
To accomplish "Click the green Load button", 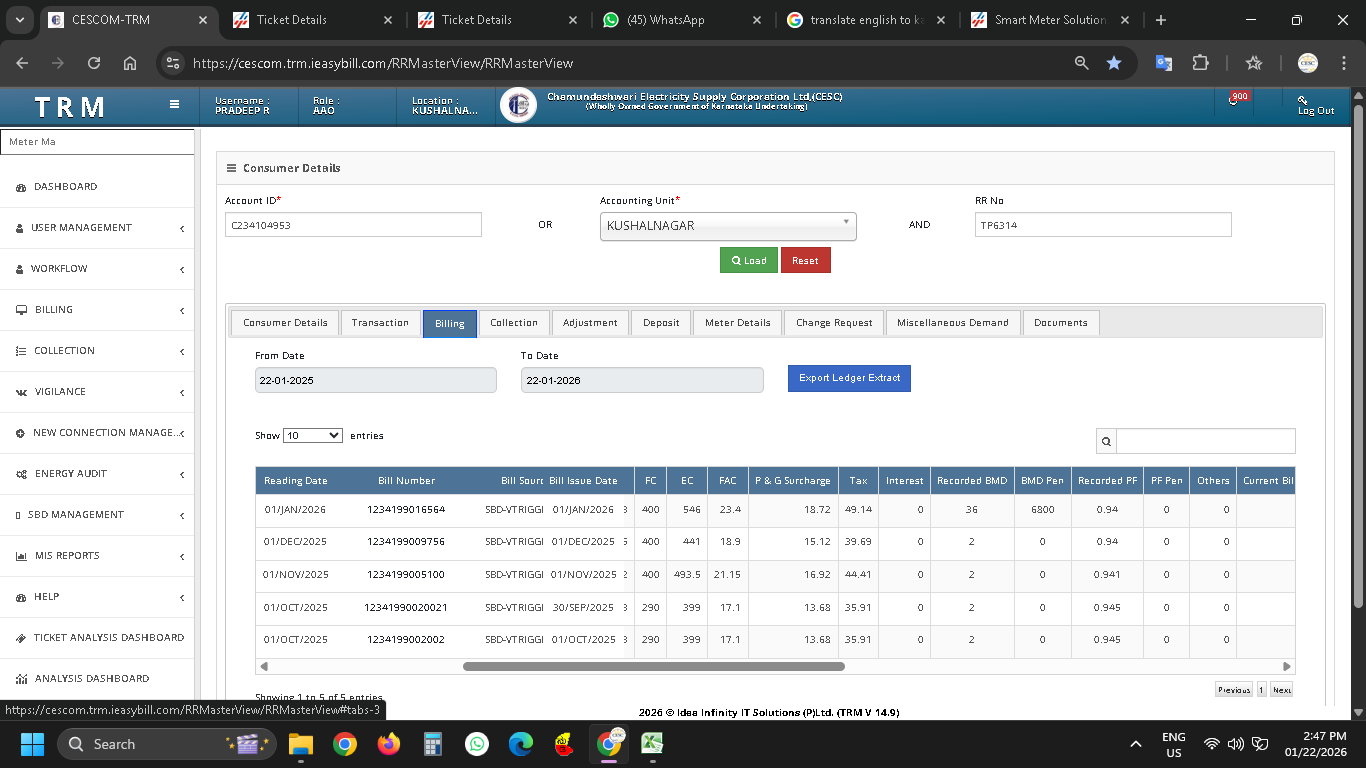I will [748, 261].
